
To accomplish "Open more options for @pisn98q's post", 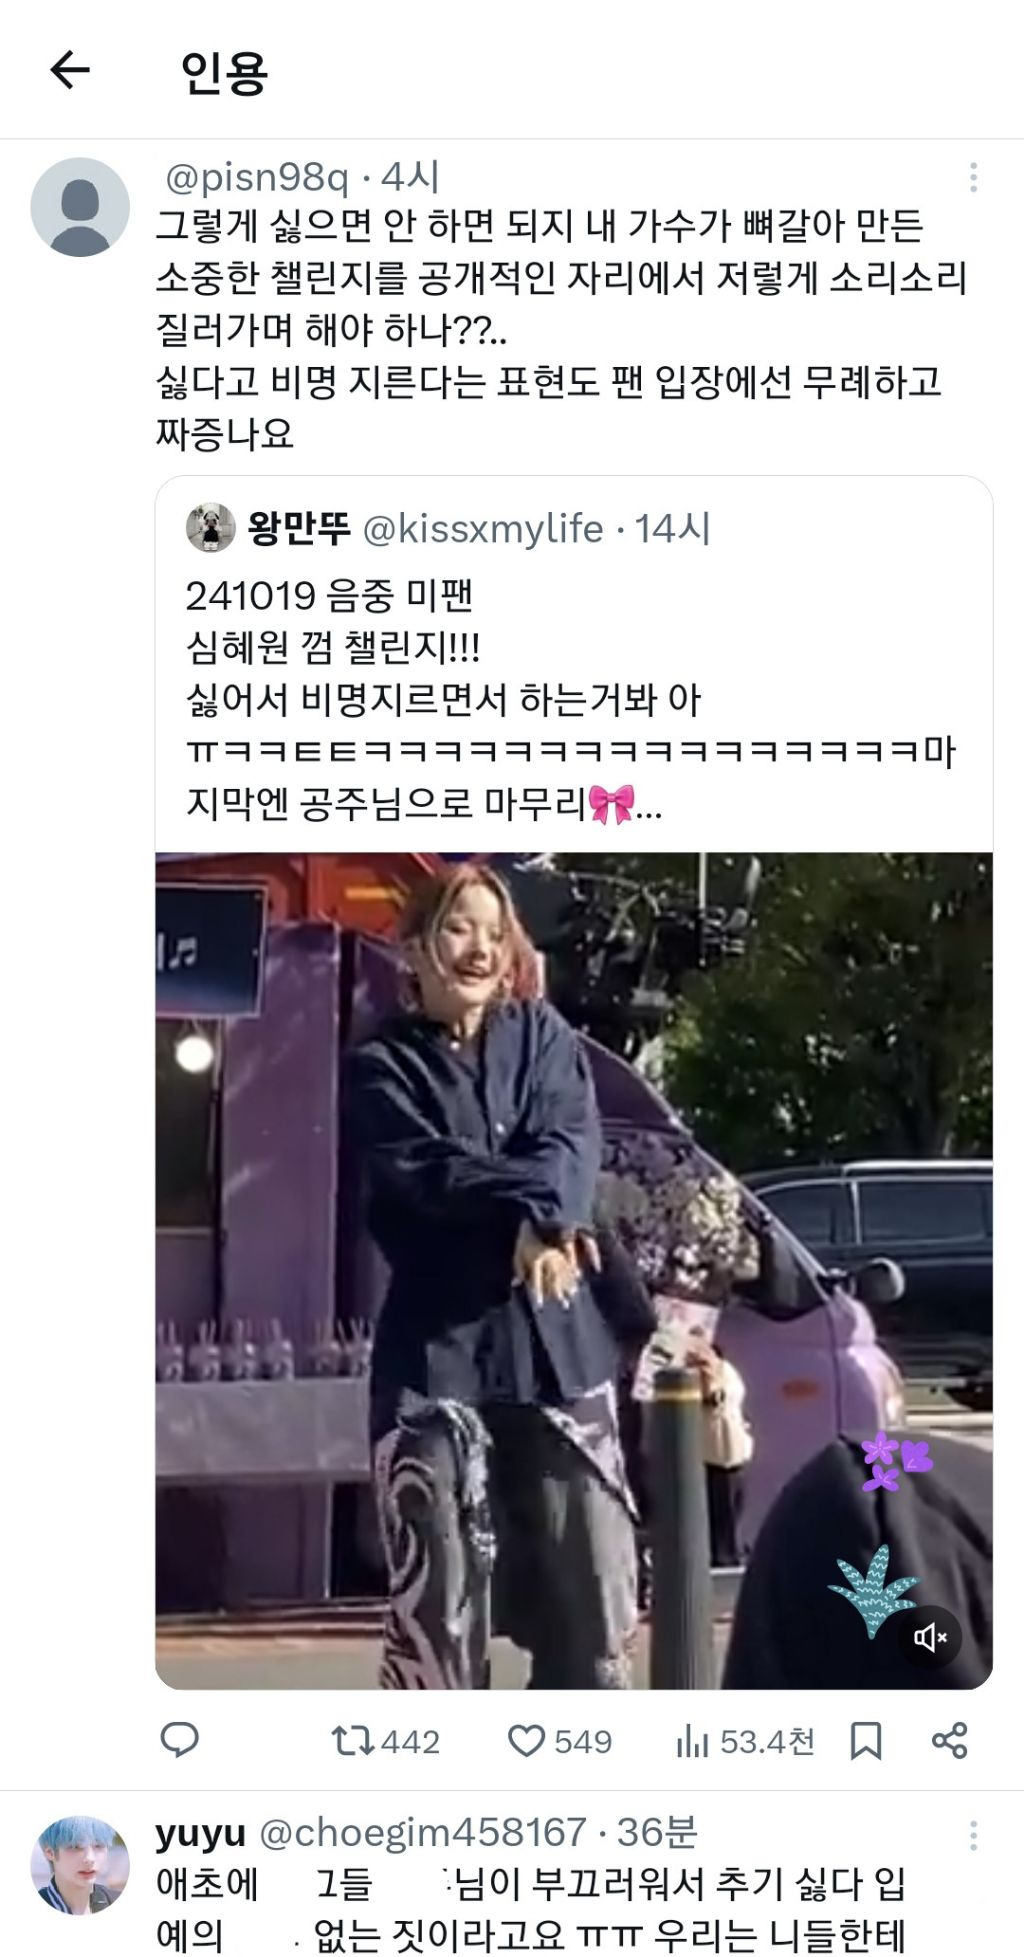I will coord(973,178).
